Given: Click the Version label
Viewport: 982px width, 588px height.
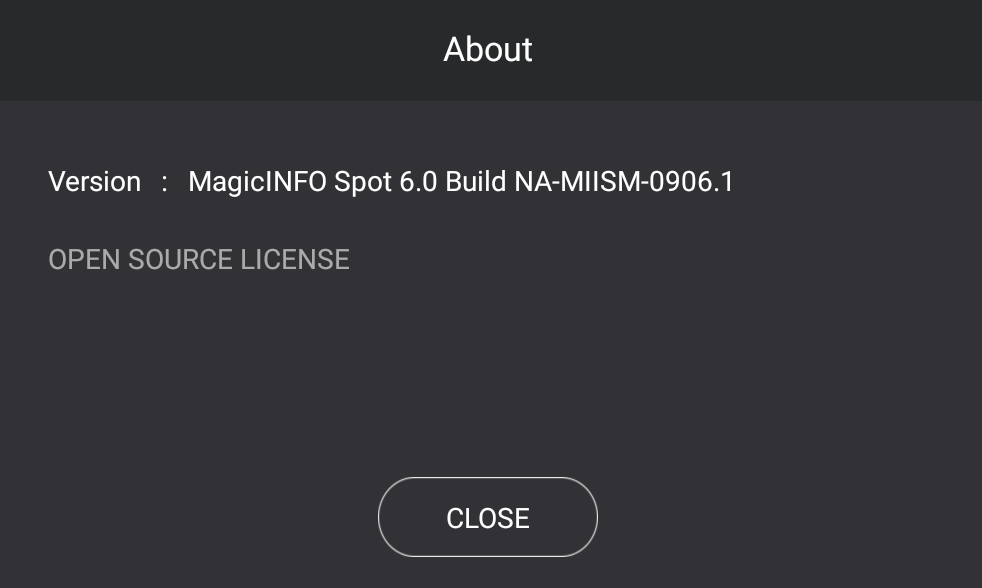Looking at the screenshot, I should pos(93,182).
